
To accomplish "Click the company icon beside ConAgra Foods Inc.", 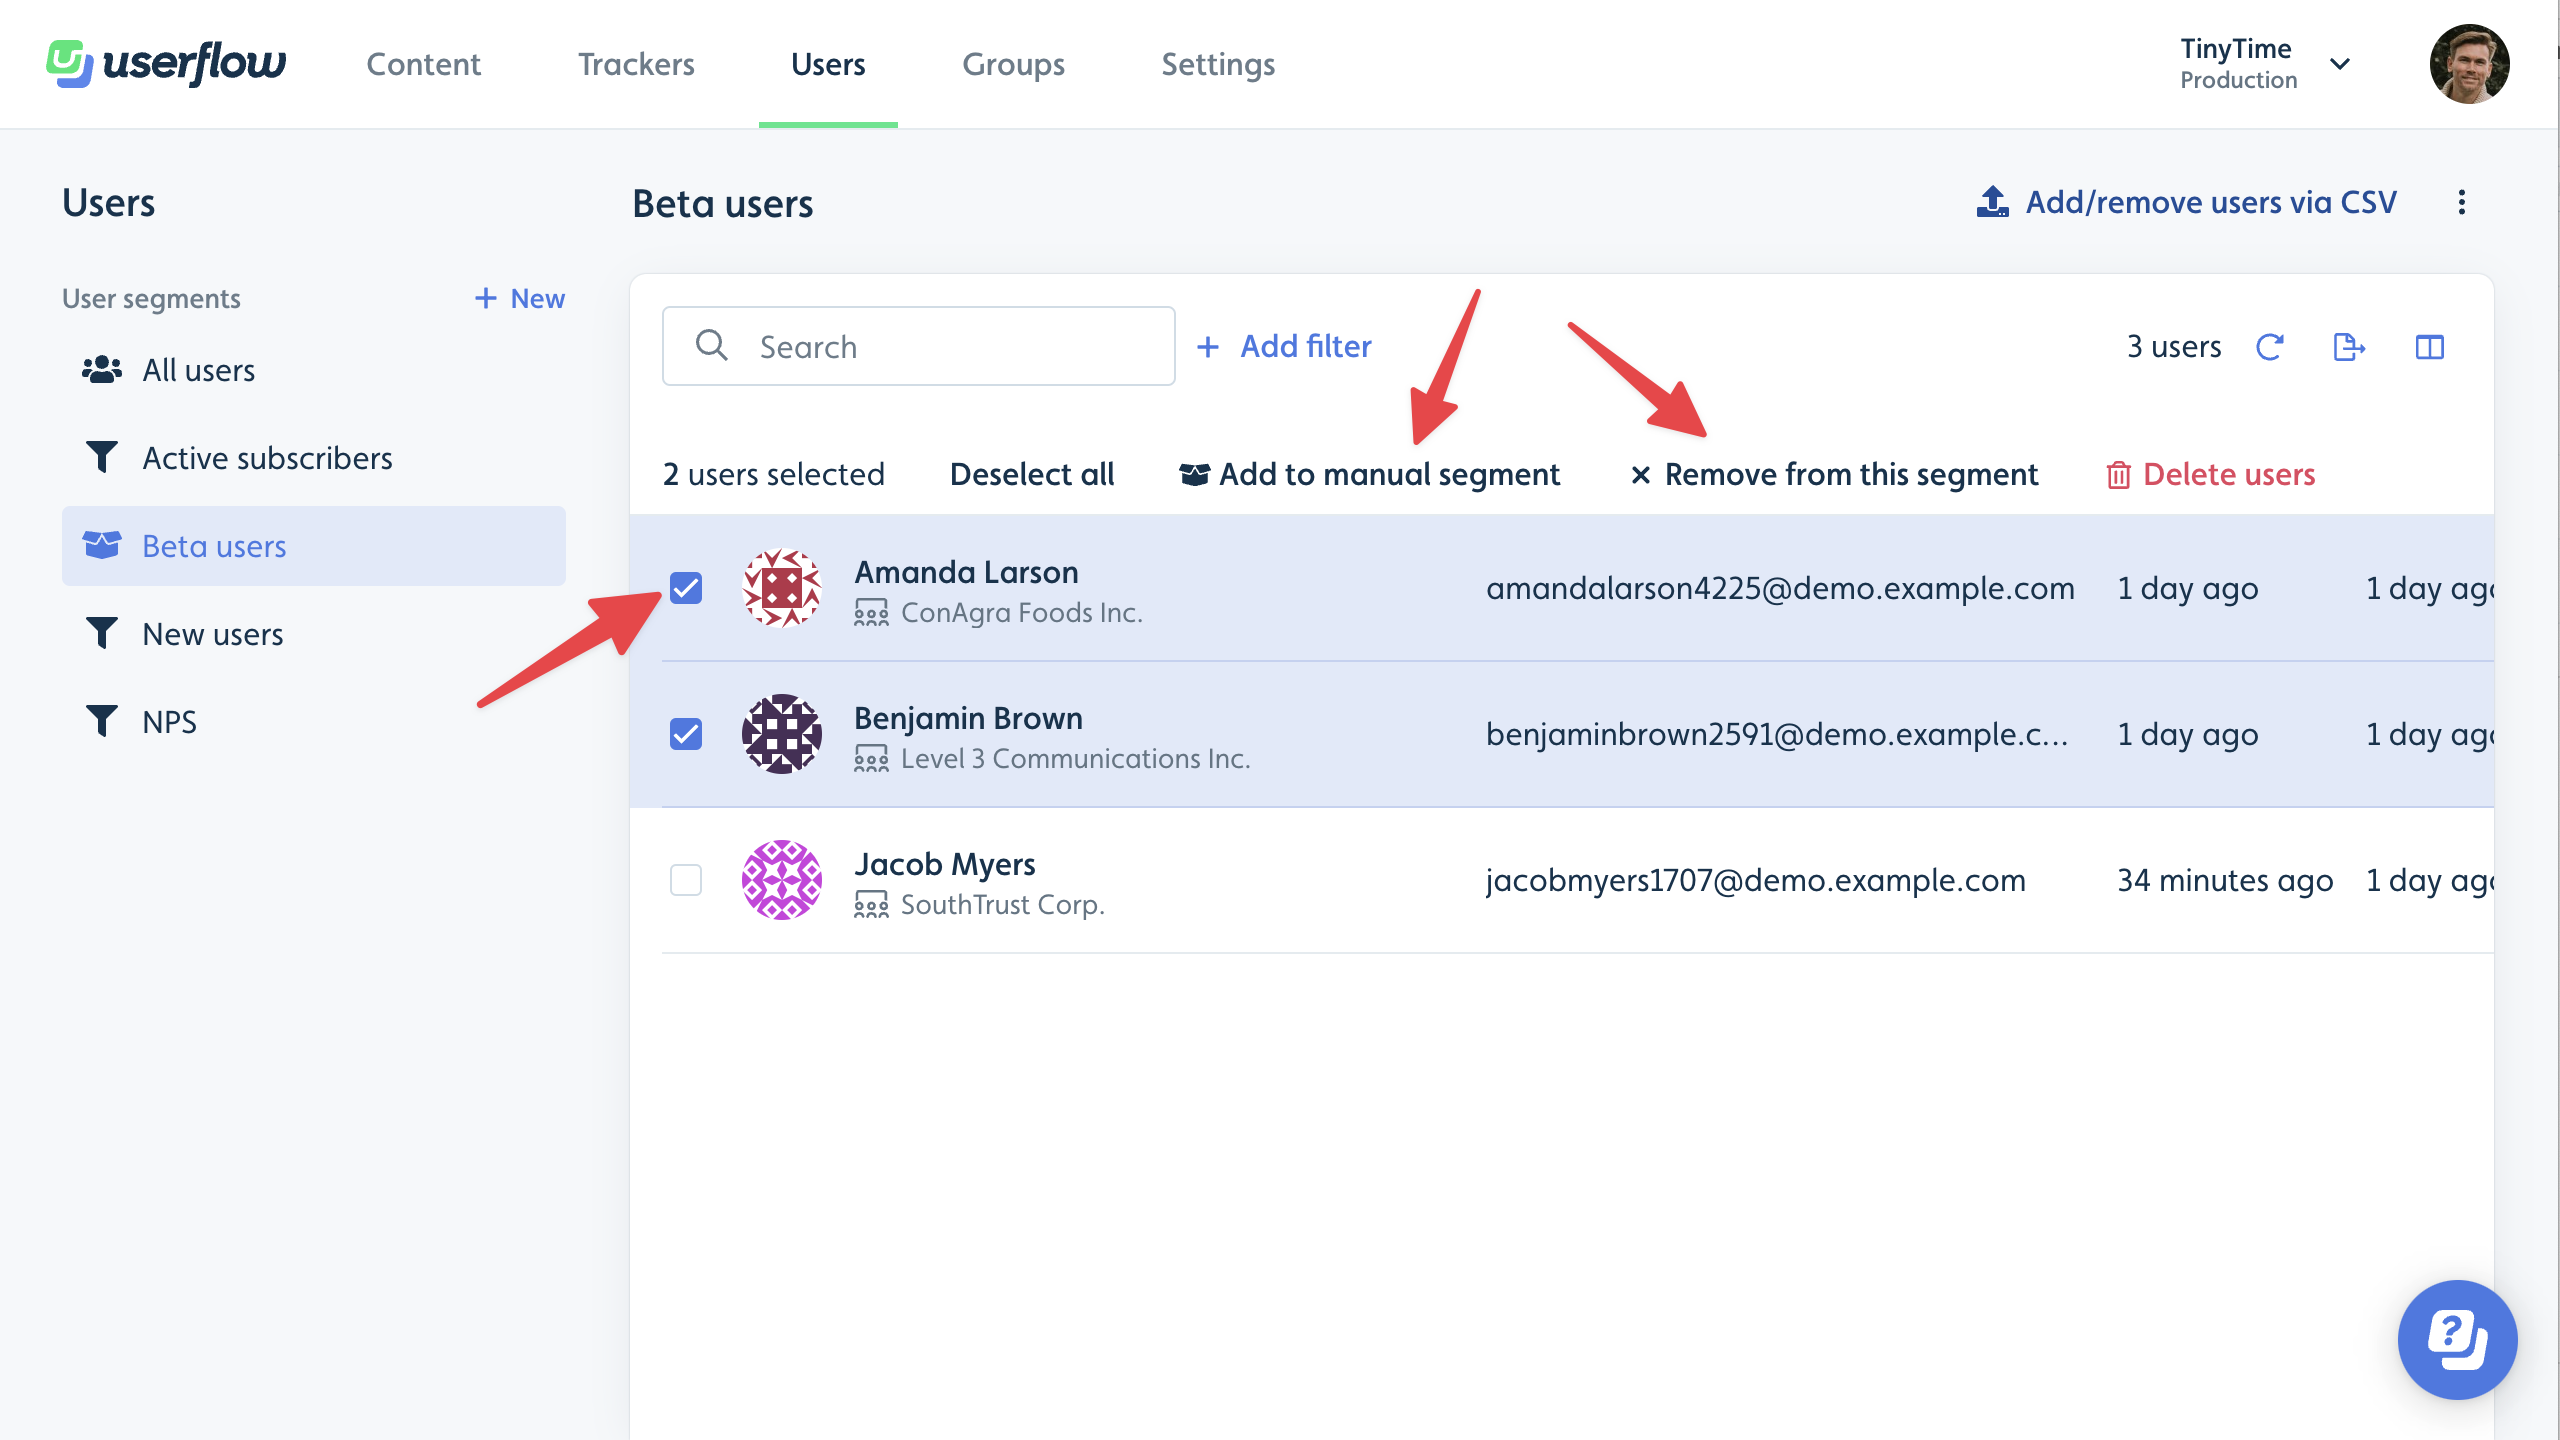I will 871,612.
